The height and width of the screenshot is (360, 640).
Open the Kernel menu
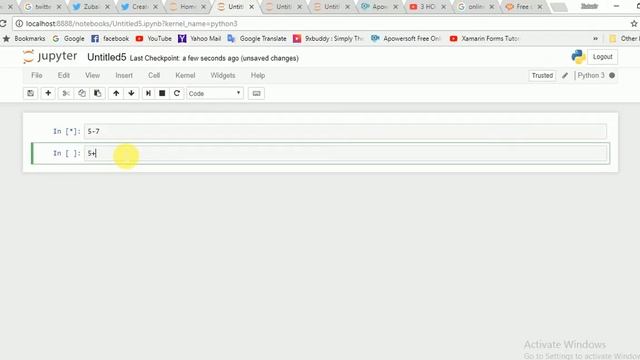185,76
